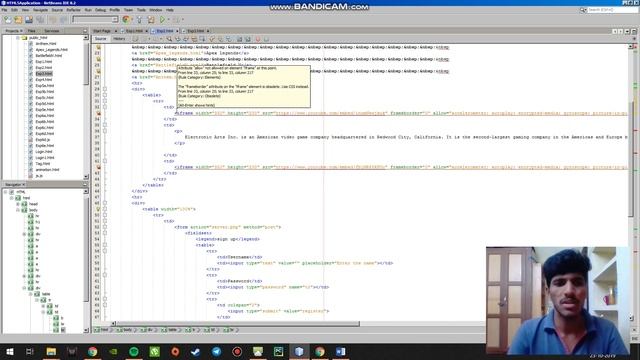Screen dimensions: 640x360
Task: Click the New Project toolbar icon
Action: pyautogui.click(x=18, y=19)
